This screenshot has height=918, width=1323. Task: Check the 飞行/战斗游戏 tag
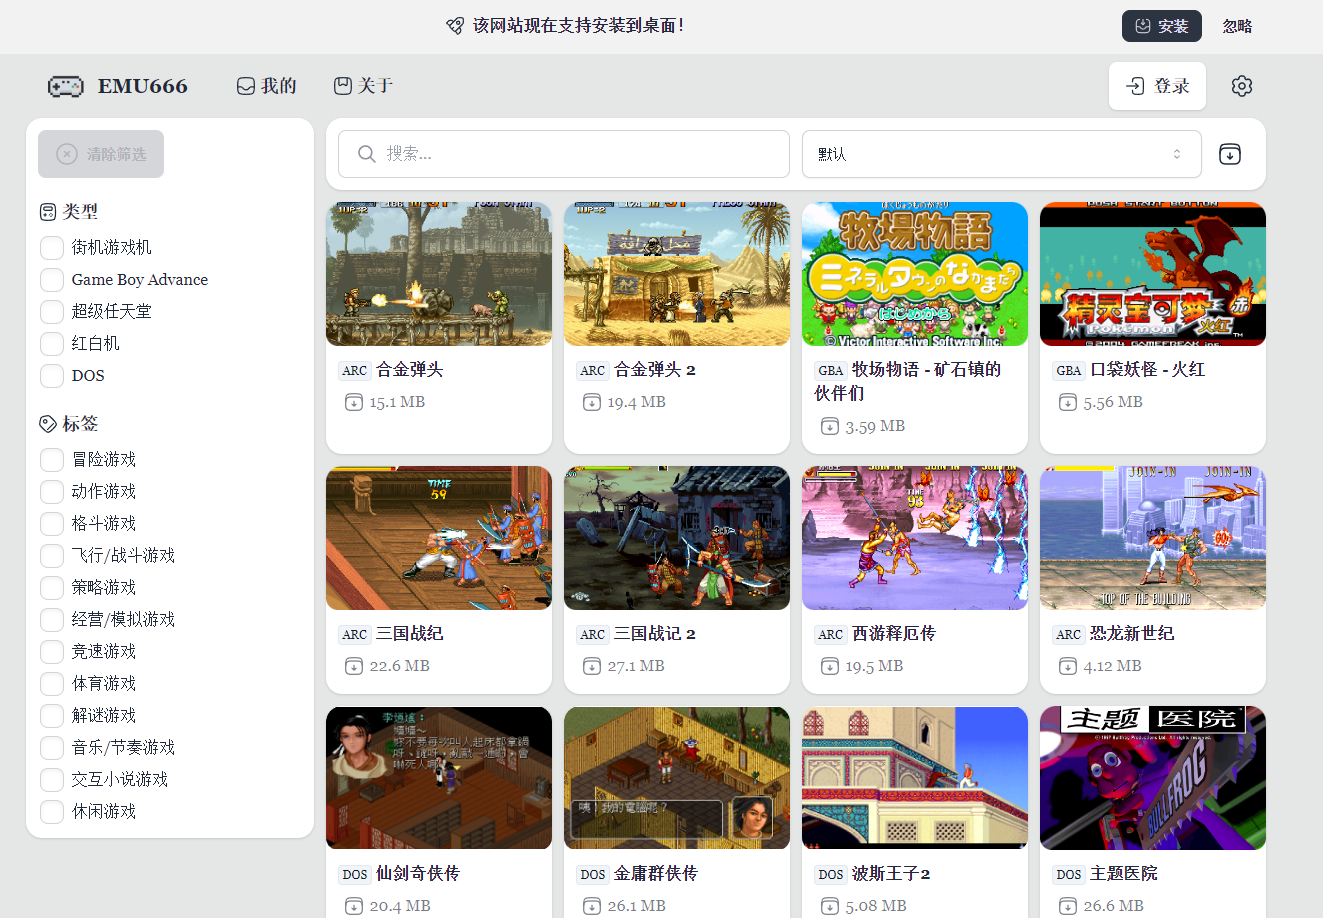[x=52, y=556]
